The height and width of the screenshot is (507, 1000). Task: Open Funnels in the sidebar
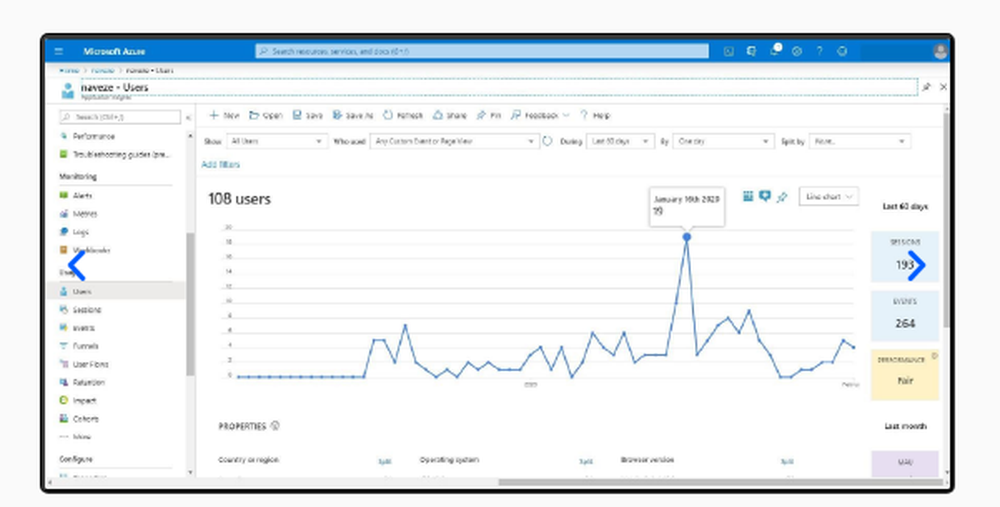coord(85,346)
